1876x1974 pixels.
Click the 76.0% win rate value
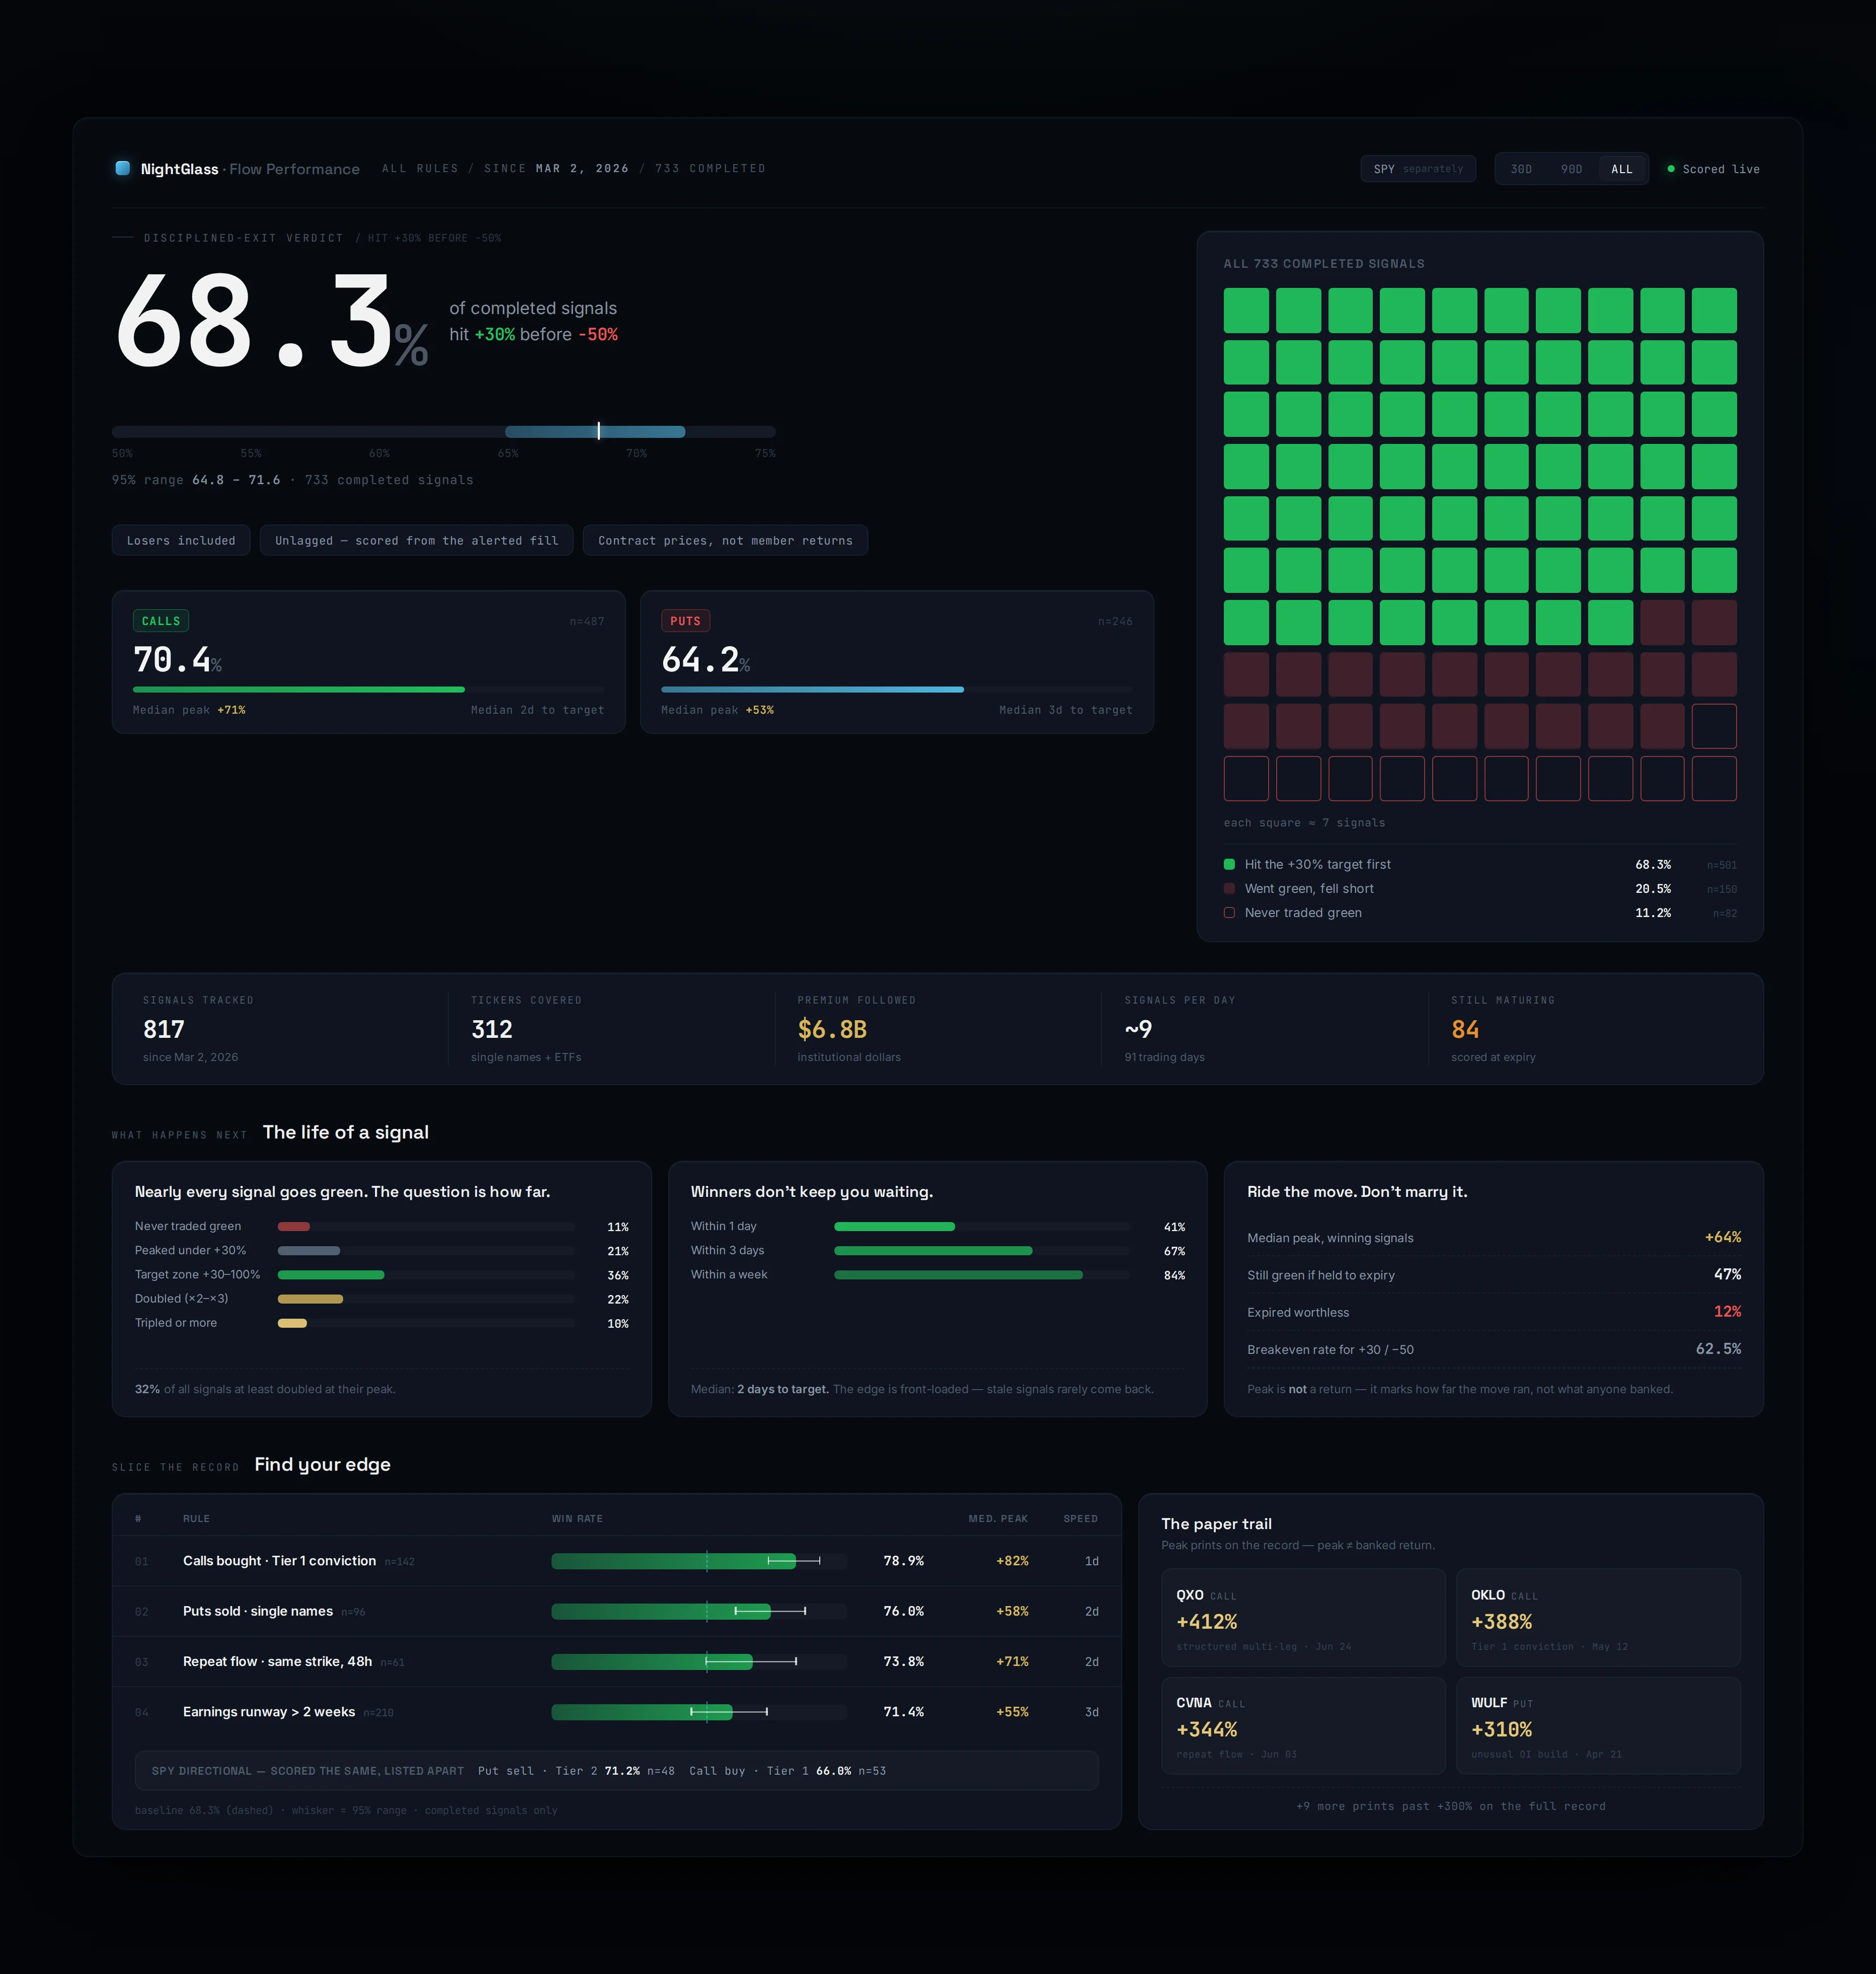[x=903, y=1611]
